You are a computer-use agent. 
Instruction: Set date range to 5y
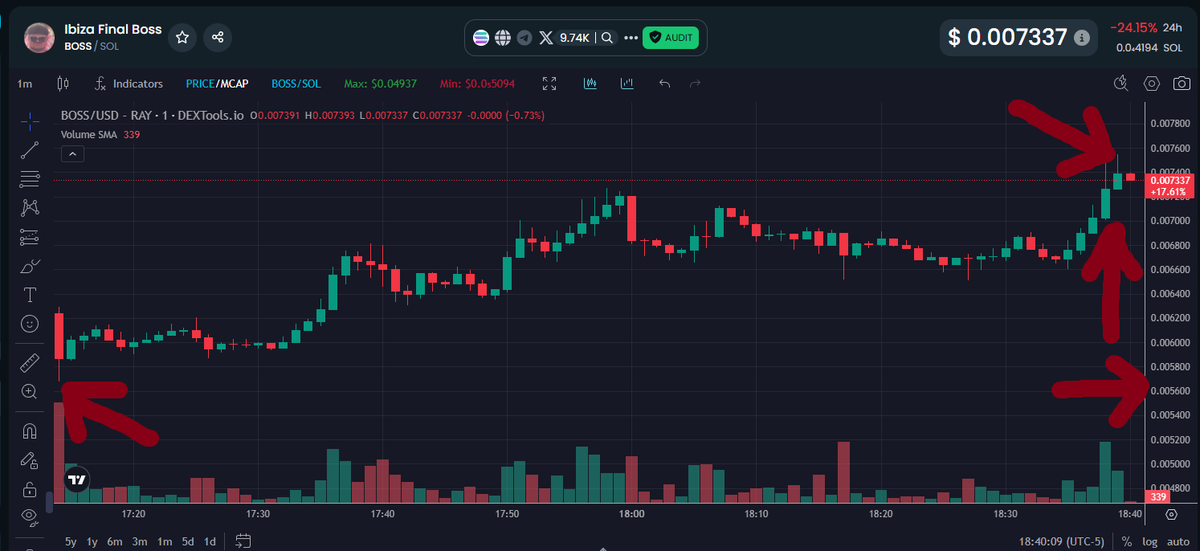[x=71, y=541]
